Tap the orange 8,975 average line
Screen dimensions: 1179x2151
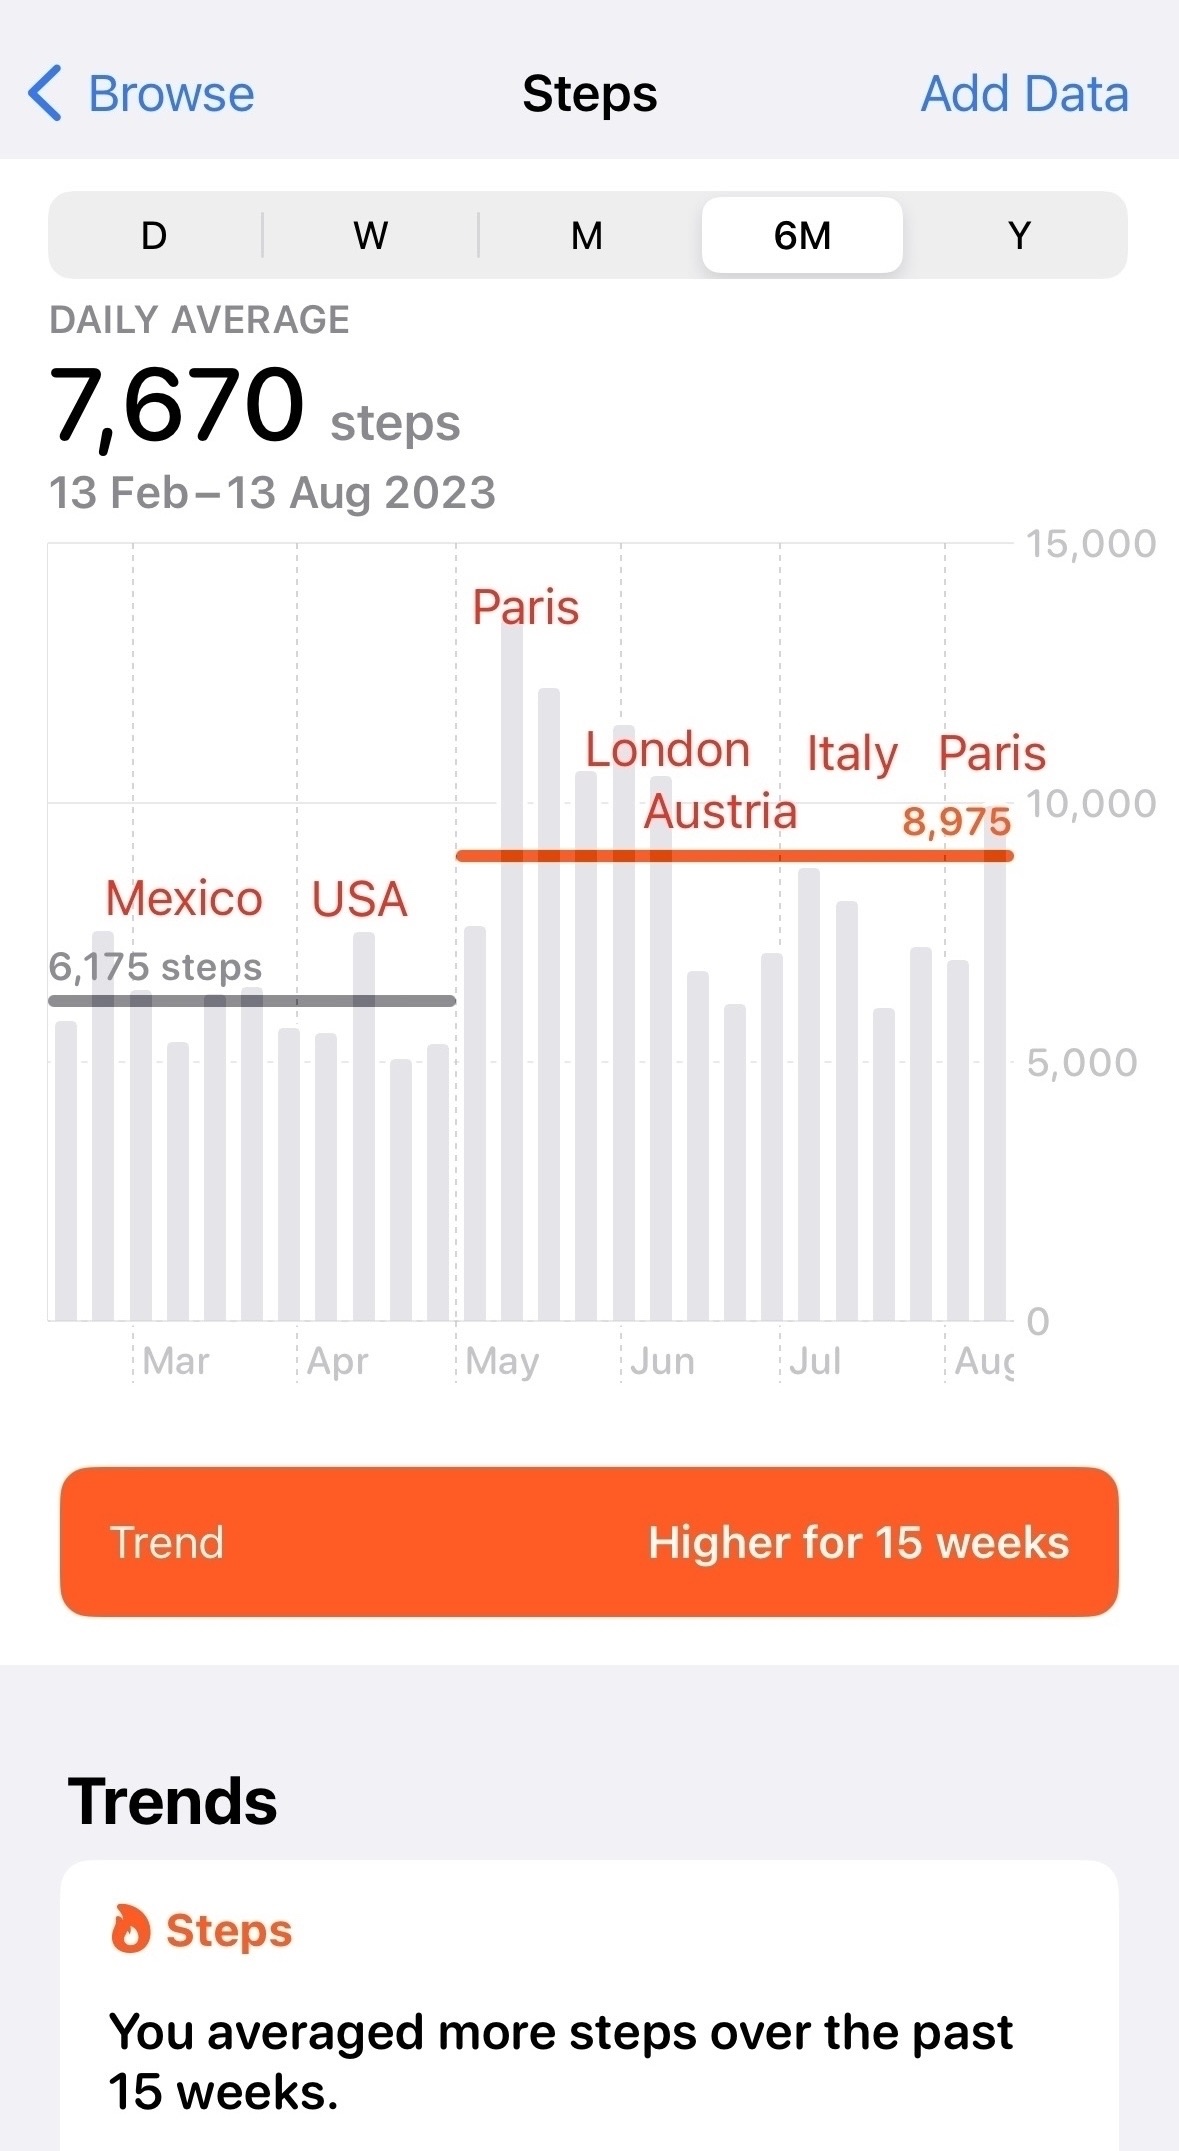pos(734,856)
